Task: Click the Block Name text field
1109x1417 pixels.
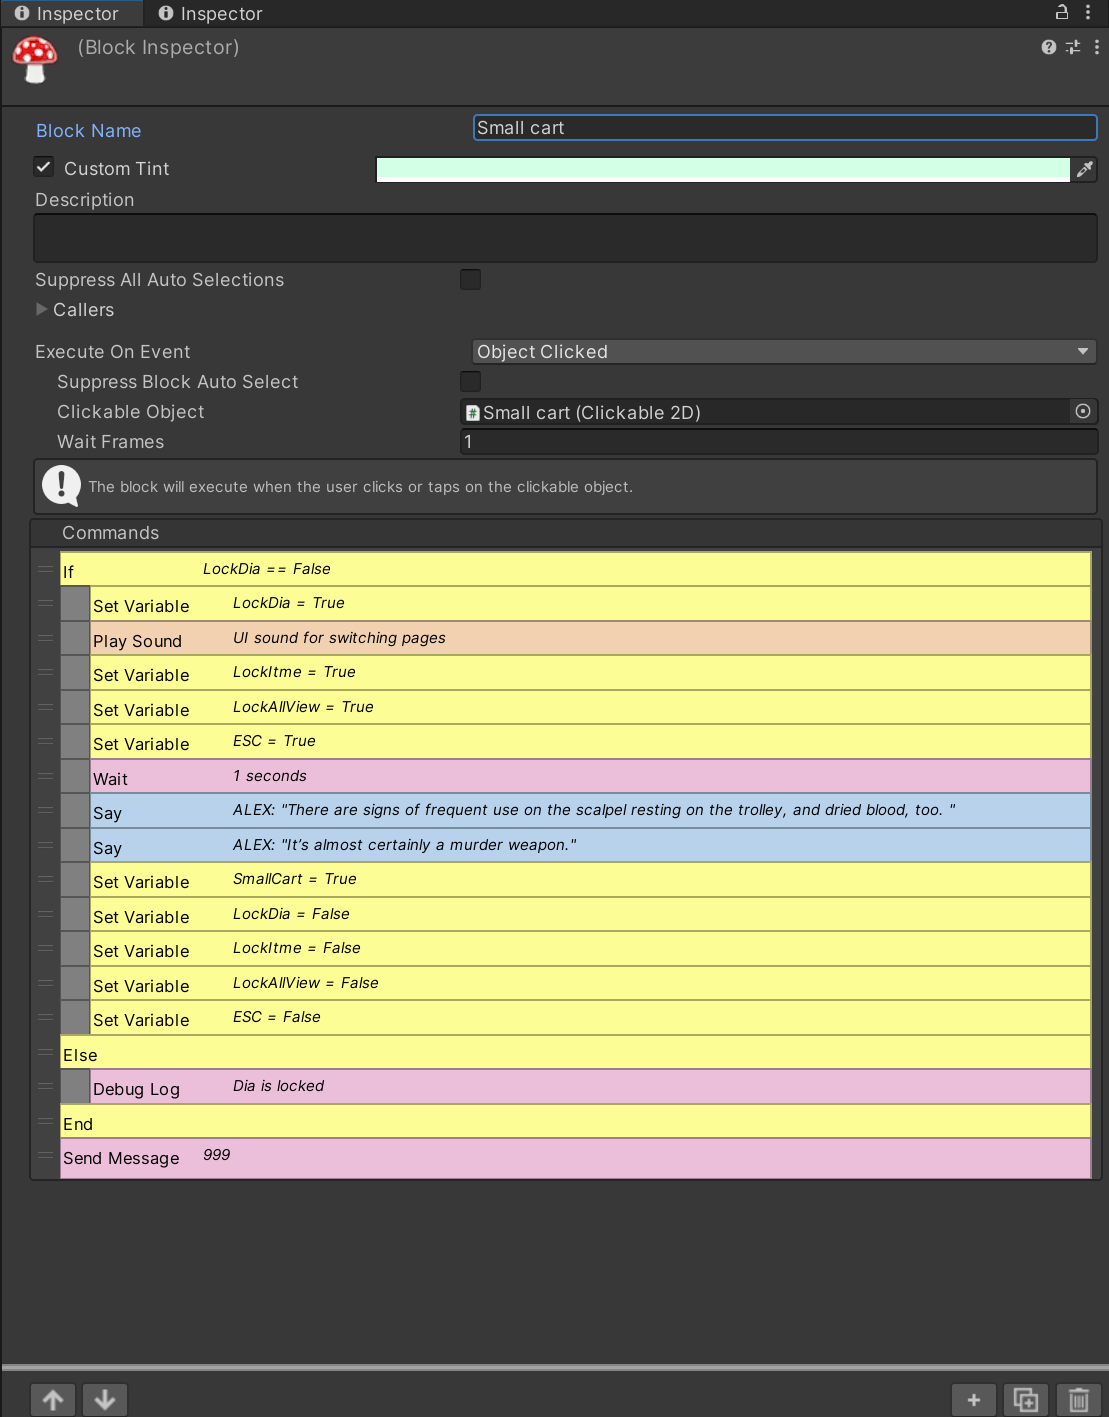Action: tap(785, 128)
